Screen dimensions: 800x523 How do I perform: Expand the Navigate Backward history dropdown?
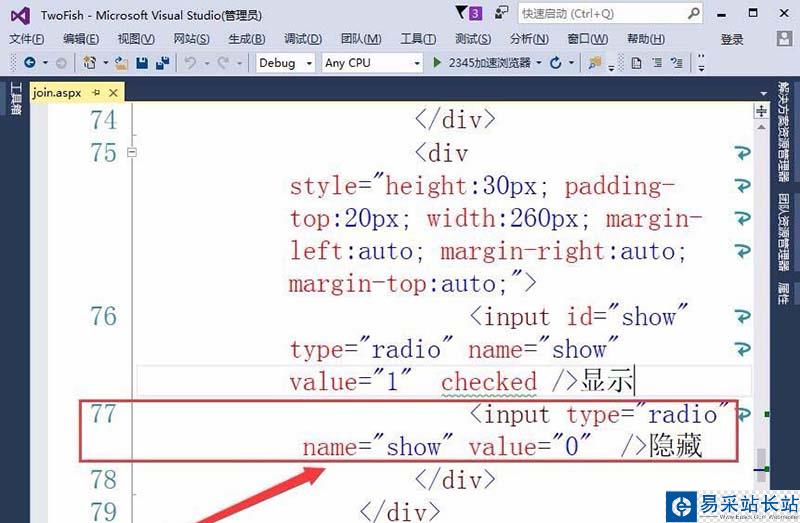pos(45,63)
